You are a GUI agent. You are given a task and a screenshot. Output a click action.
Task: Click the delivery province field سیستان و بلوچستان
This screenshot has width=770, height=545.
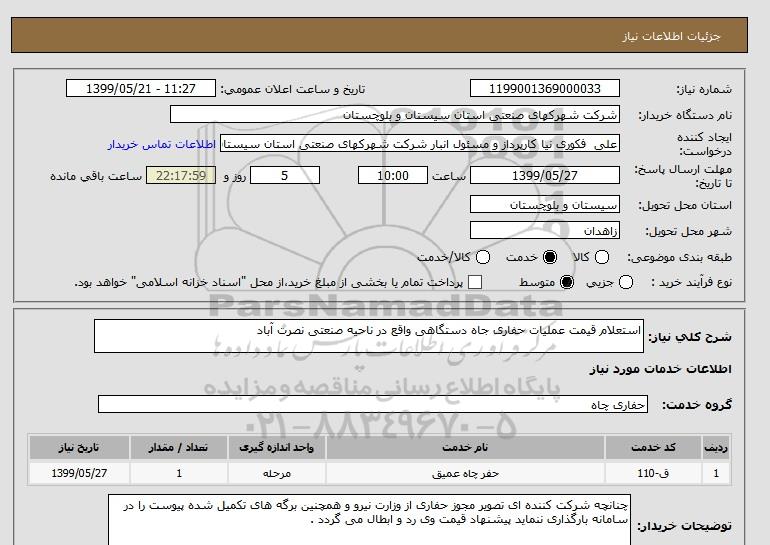[545, 205]
